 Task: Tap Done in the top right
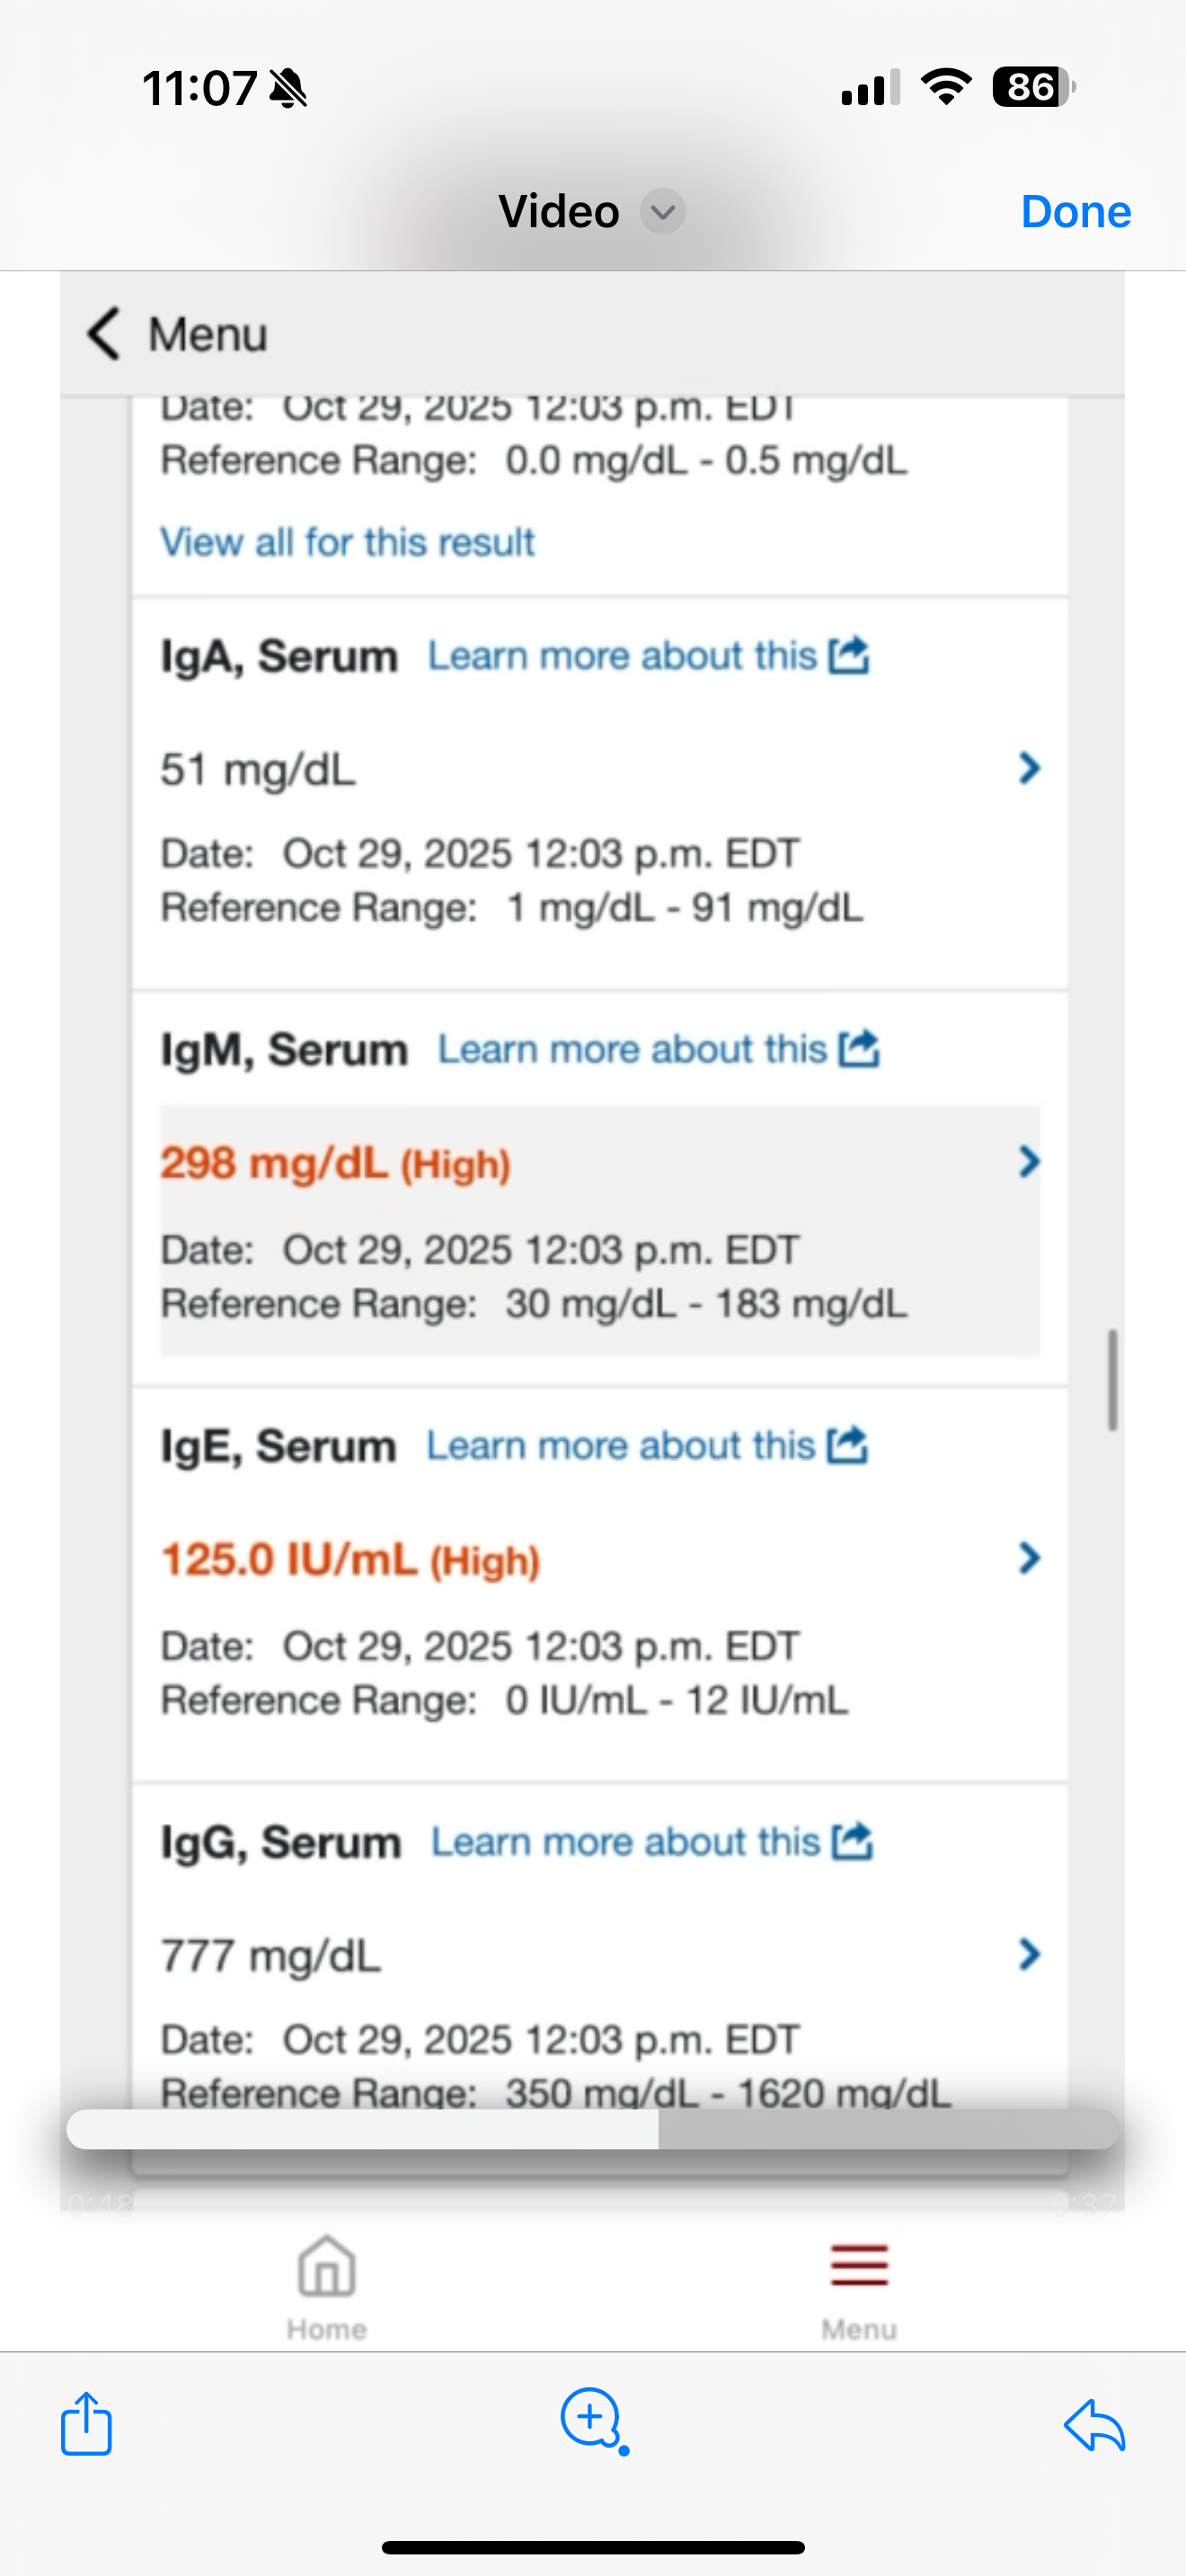pos(1075,212)
